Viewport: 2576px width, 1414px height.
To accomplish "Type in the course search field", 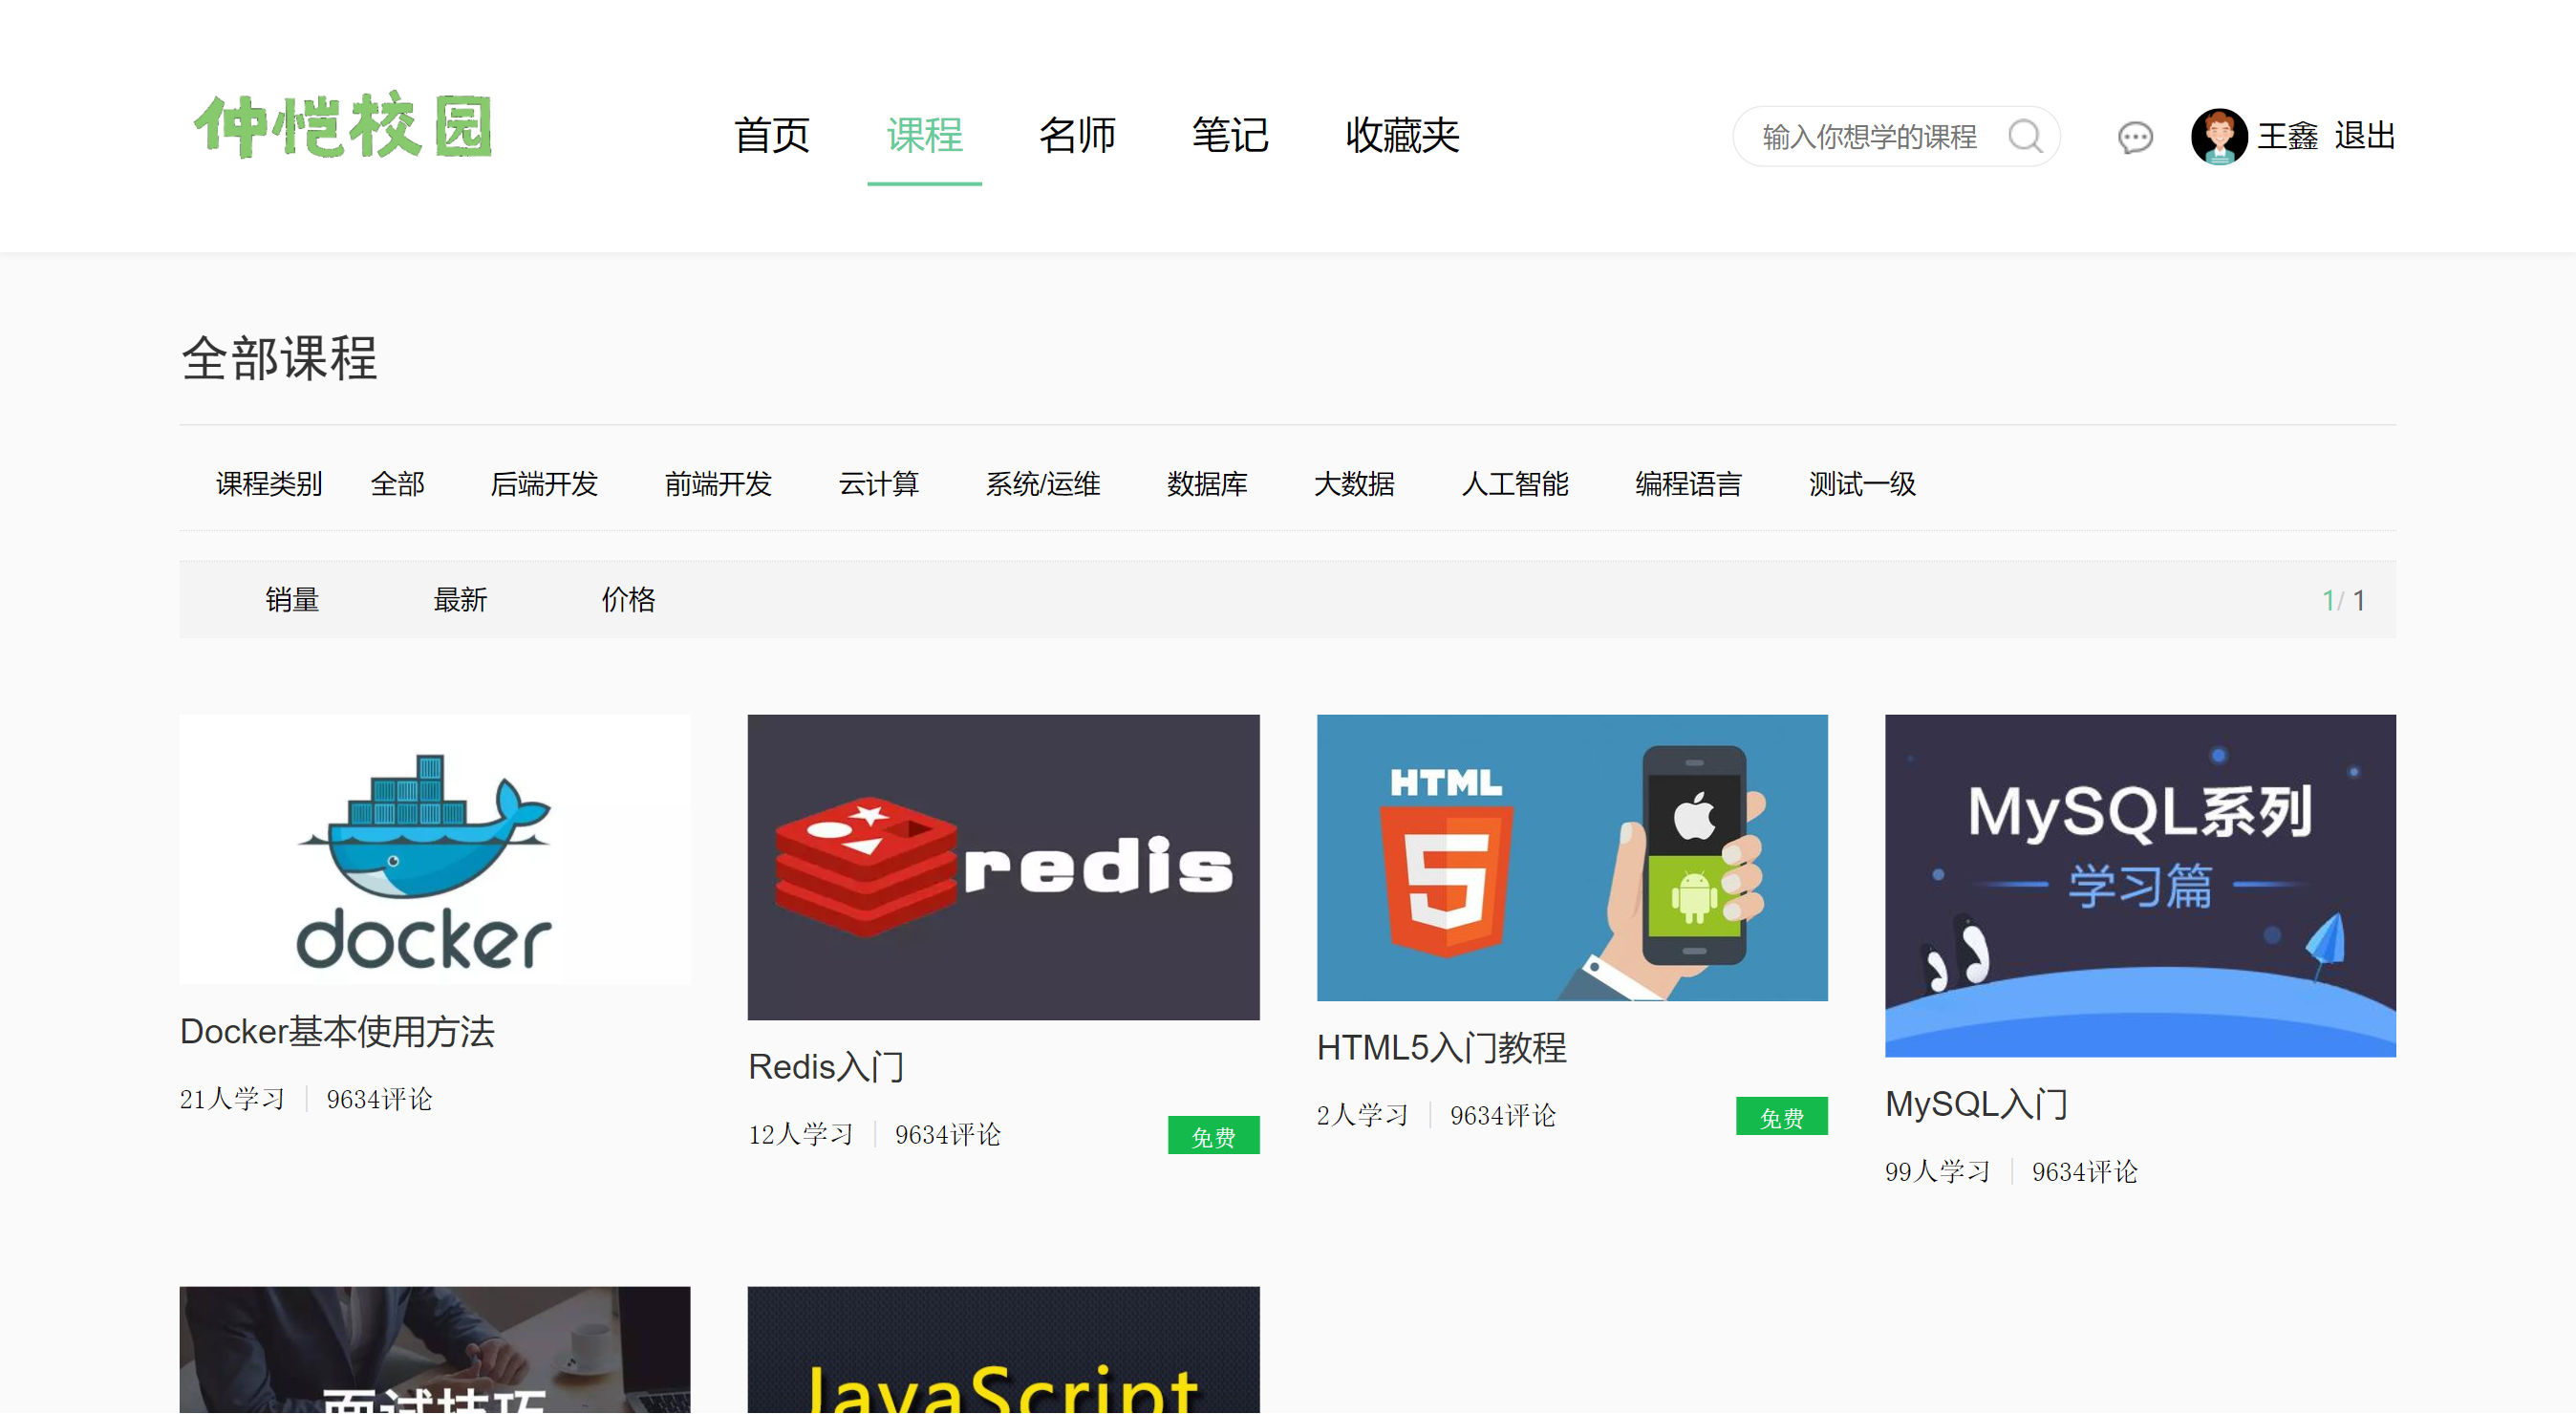I will pos(1870,137).
